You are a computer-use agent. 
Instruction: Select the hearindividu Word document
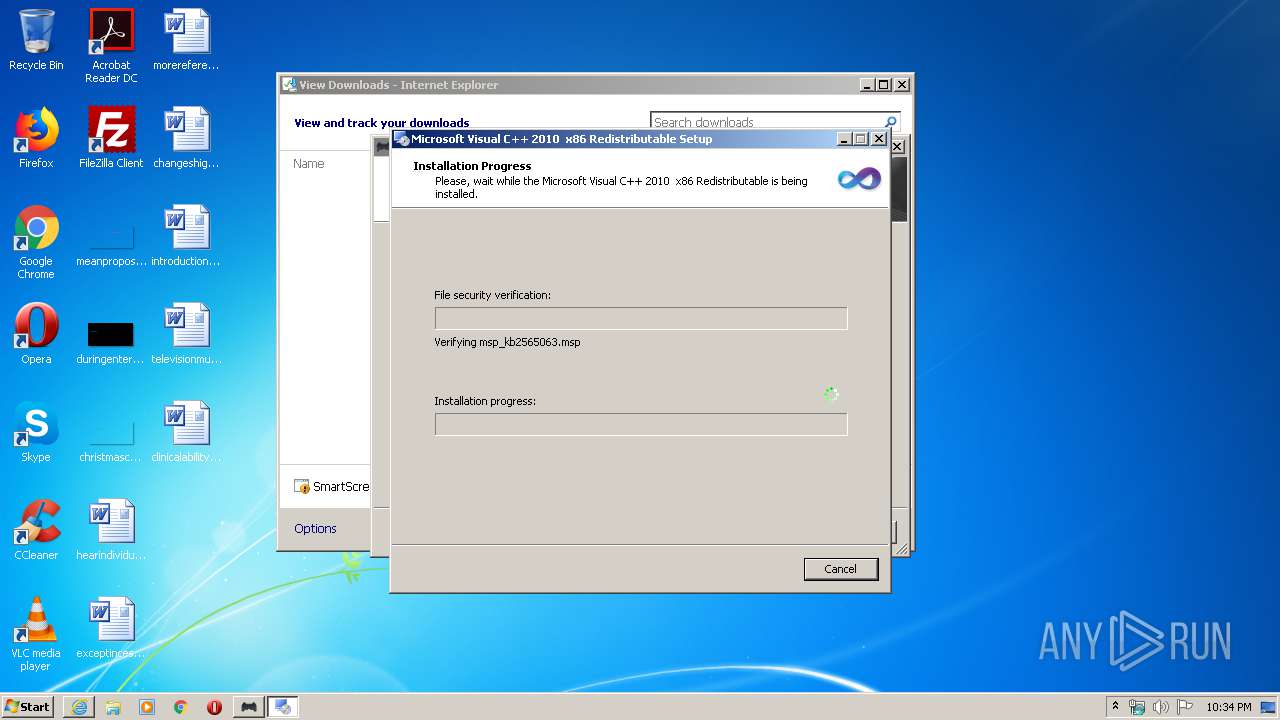pos(111,530)
